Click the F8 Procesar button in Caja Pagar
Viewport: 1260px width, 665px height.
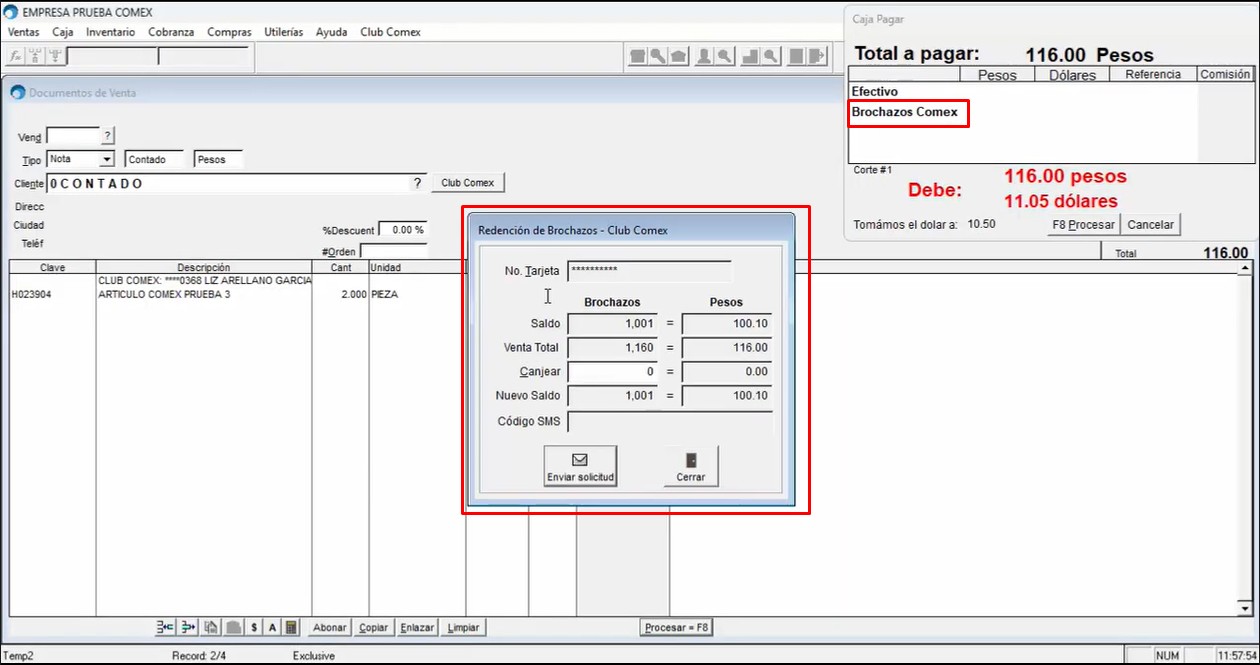1083,224
